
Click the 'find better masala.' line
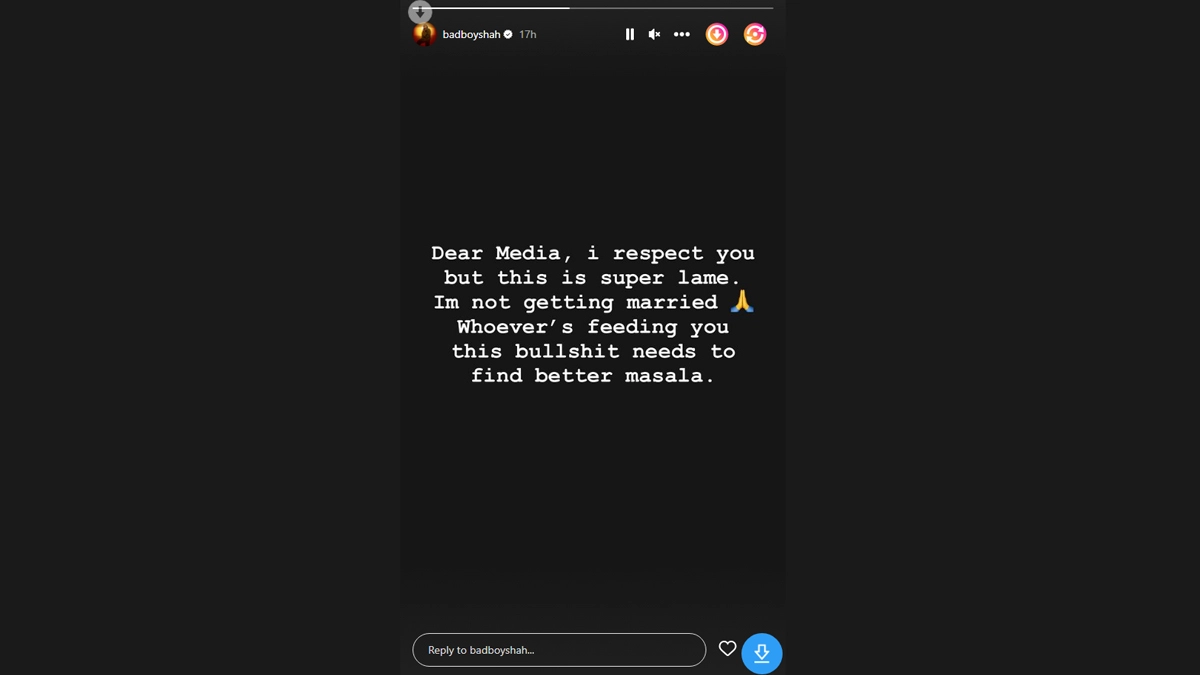pyautogui.click(x=593, y=376)
